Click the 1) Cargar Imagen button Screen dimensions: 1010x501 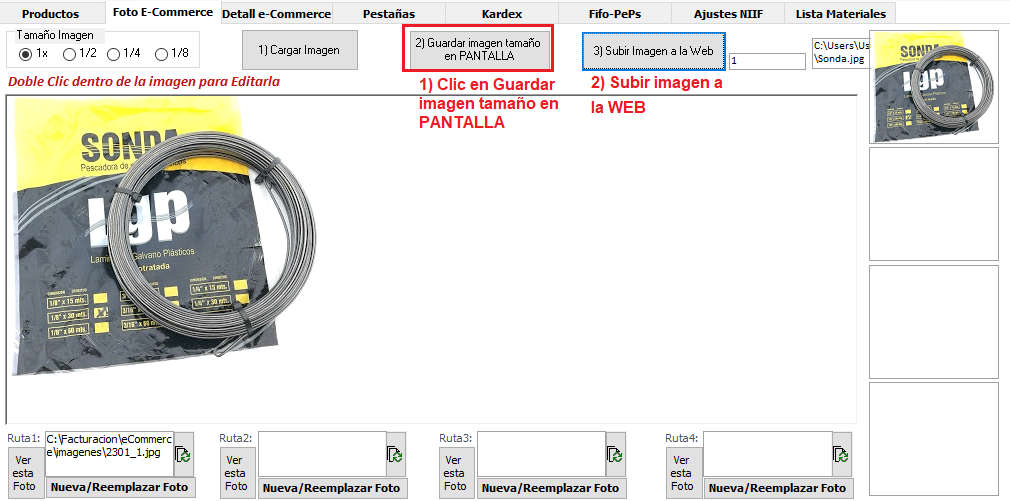pyautogui.click(x=300, y=50)
